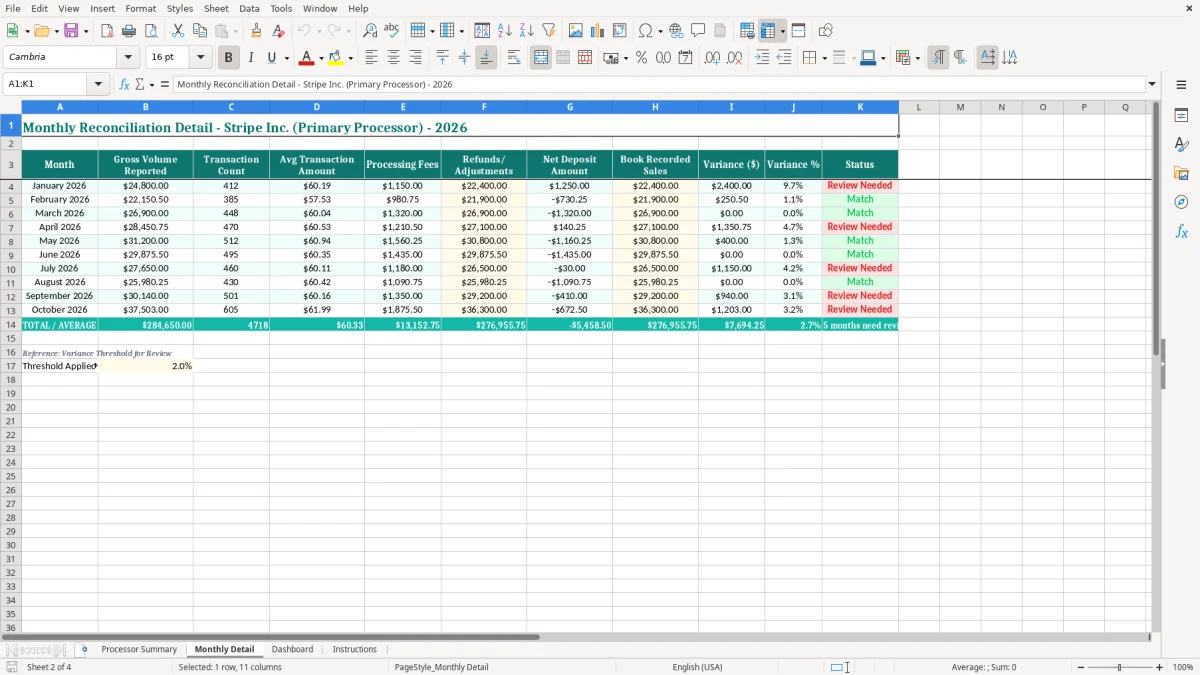Toggle Wrap Text button

pos(514,58)
